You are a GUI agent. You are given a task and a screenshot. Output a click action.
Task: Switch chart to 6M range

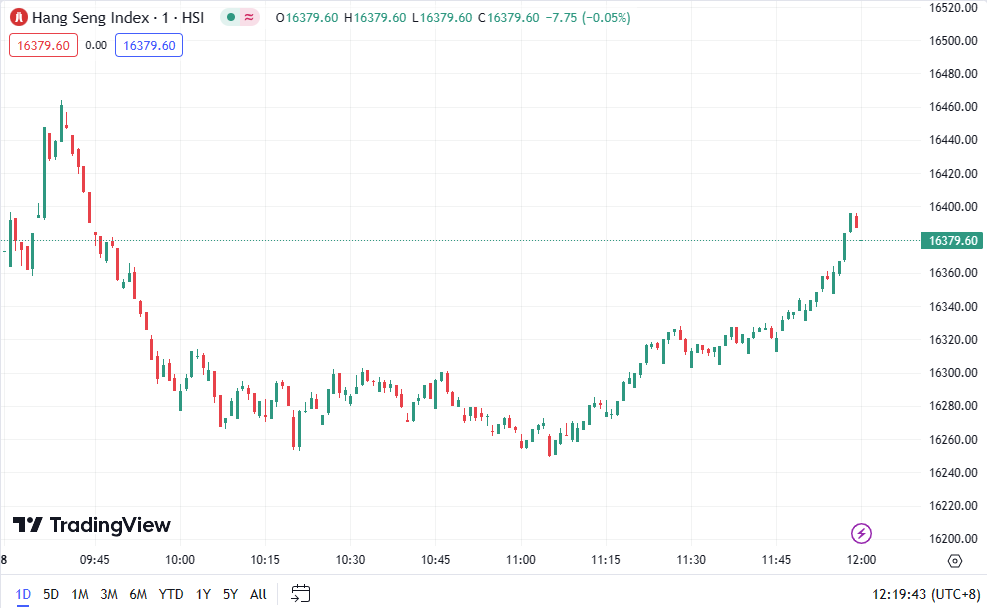[138, 594]
